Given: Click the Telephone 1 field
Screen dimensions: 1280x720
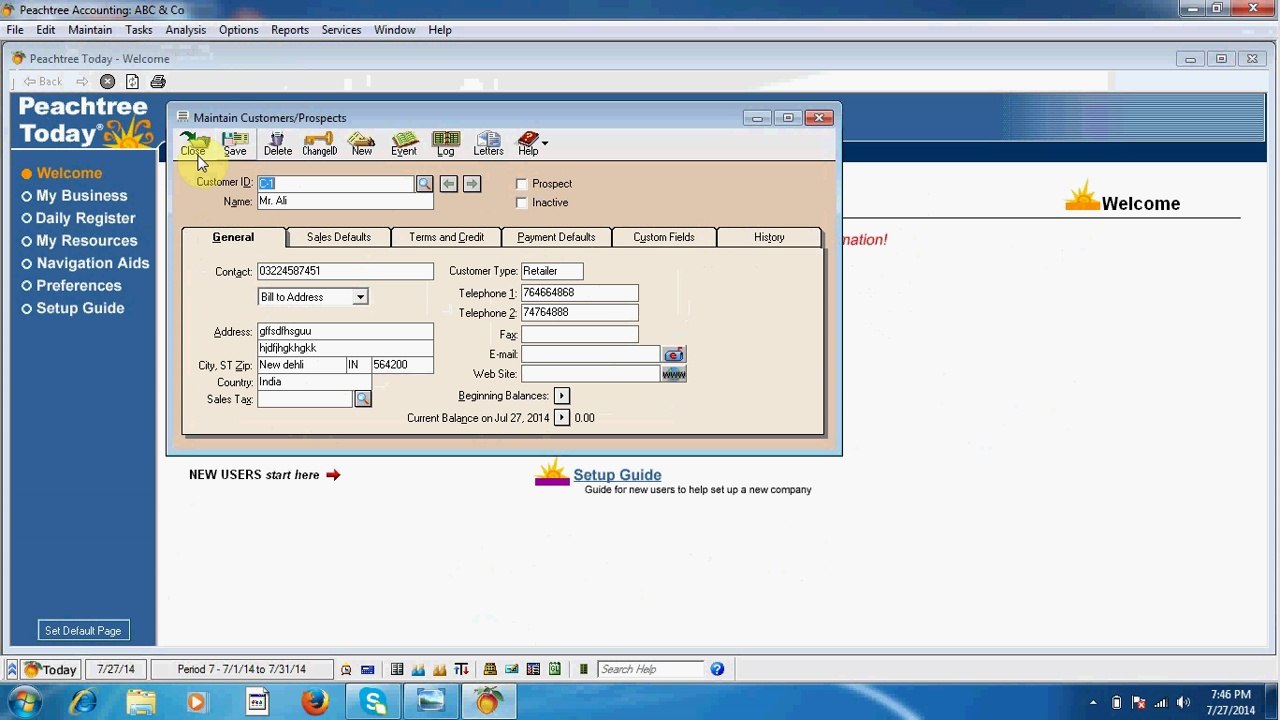Looking at the screenshot, I should pos(579,293).
